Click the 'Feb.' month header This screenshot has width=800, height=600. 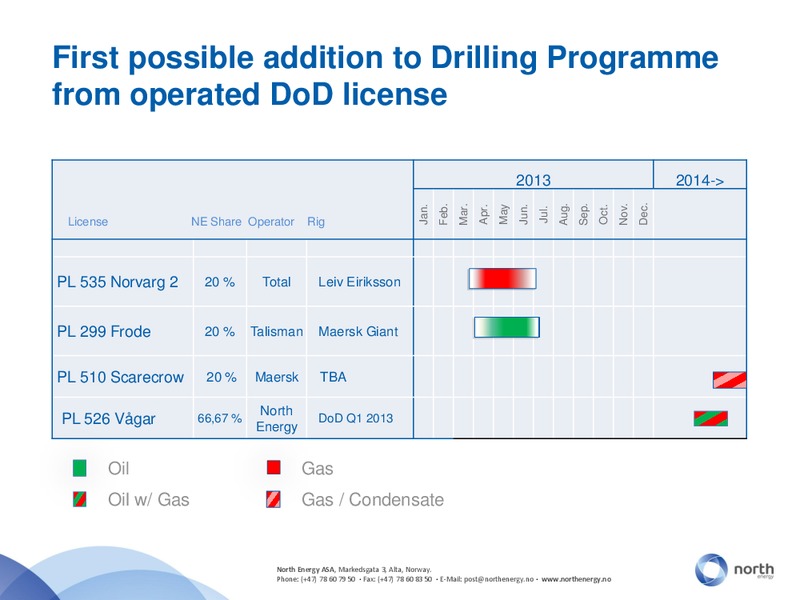[443, 214]
